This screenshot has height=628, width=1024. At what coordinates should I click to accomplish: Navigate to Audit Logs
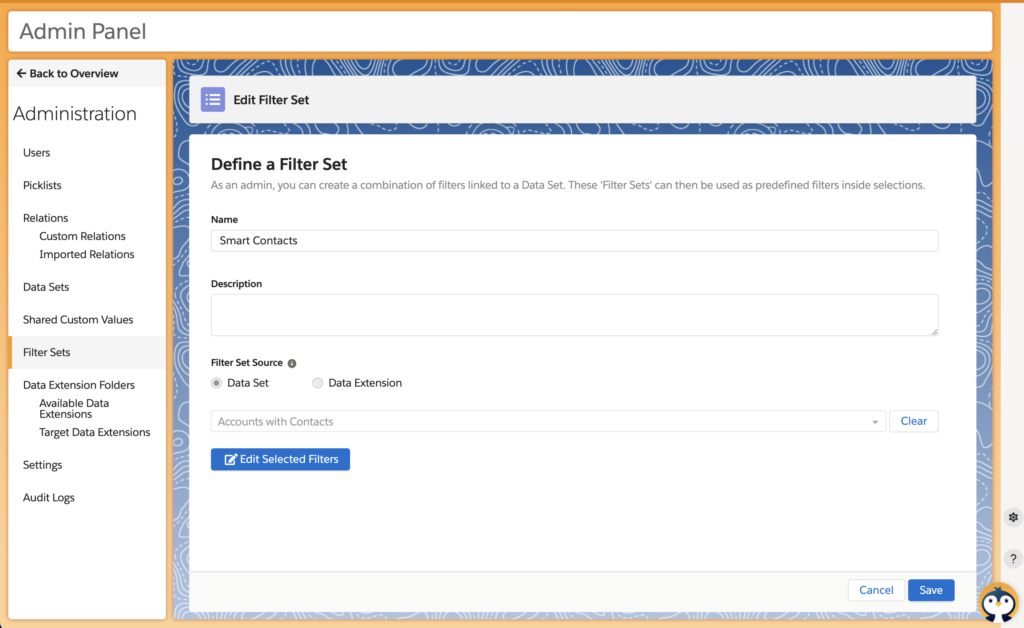(x=49, y=498)
